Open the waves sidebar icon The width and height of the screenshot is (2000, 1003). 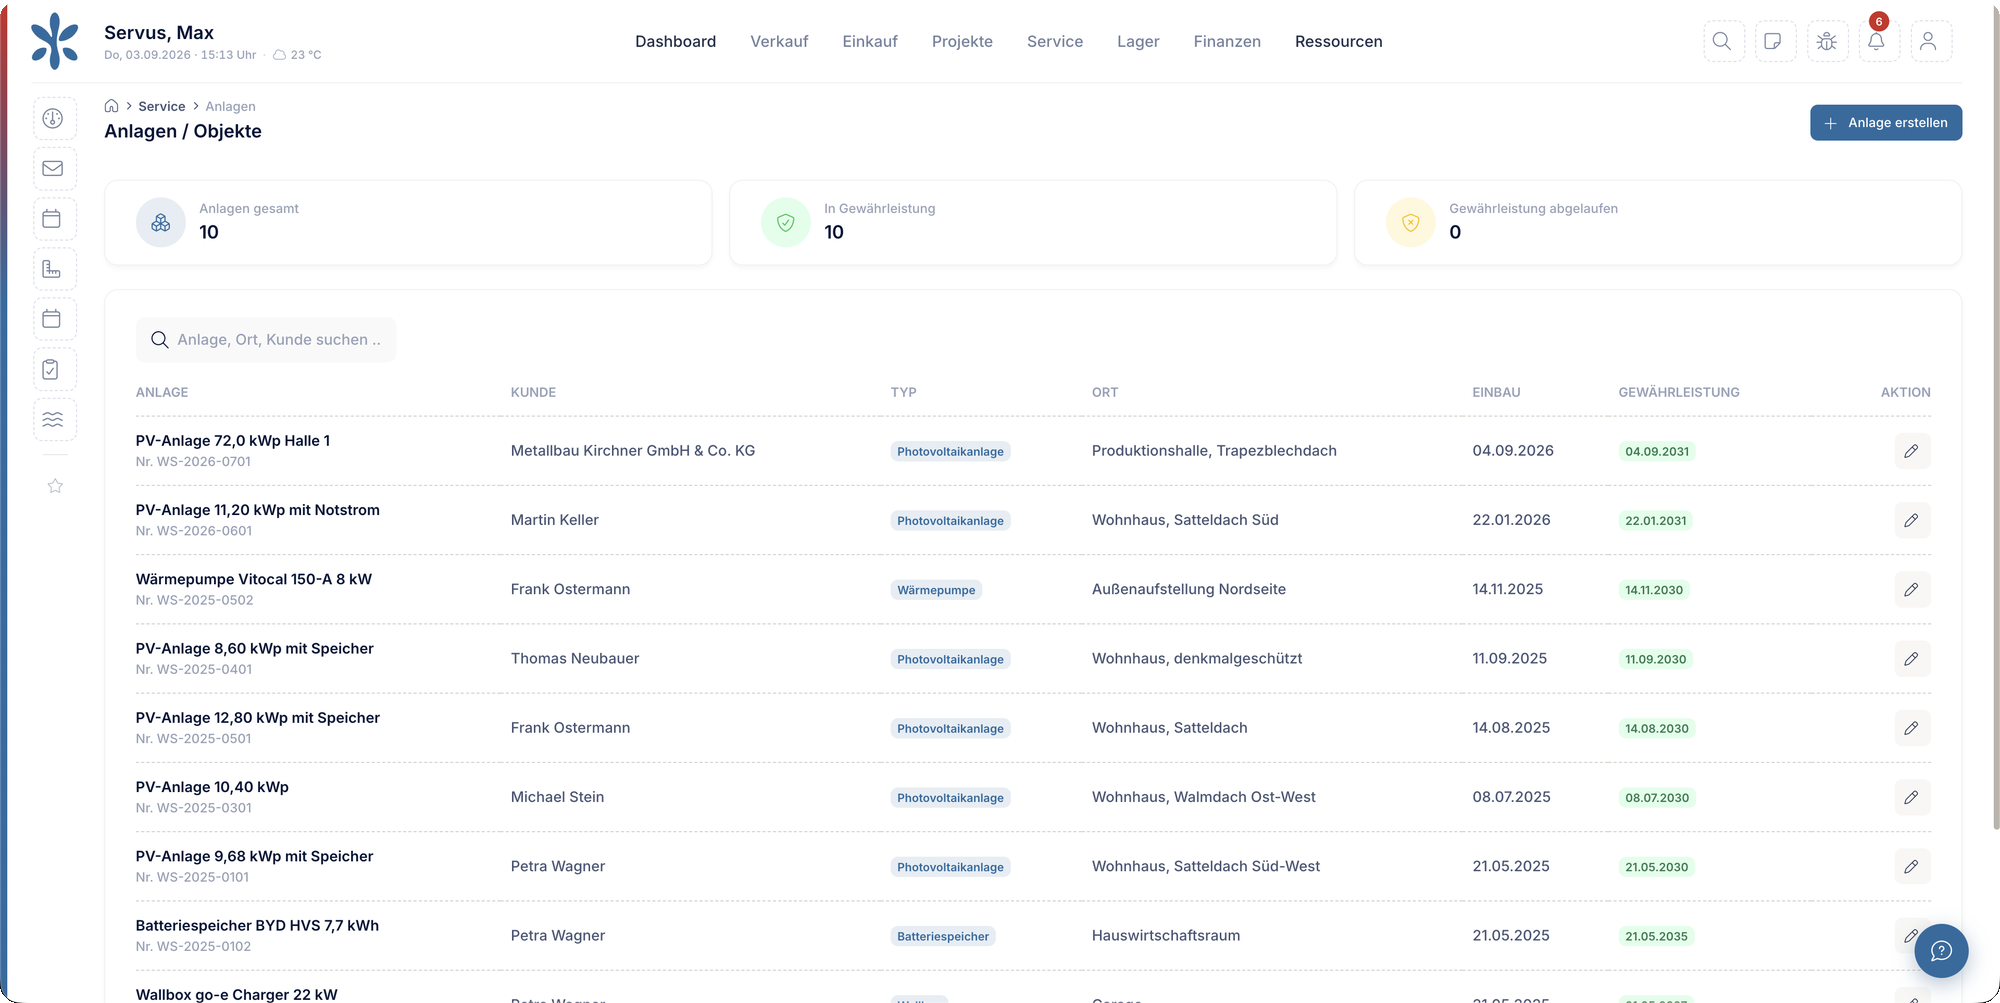coord(54,420)
